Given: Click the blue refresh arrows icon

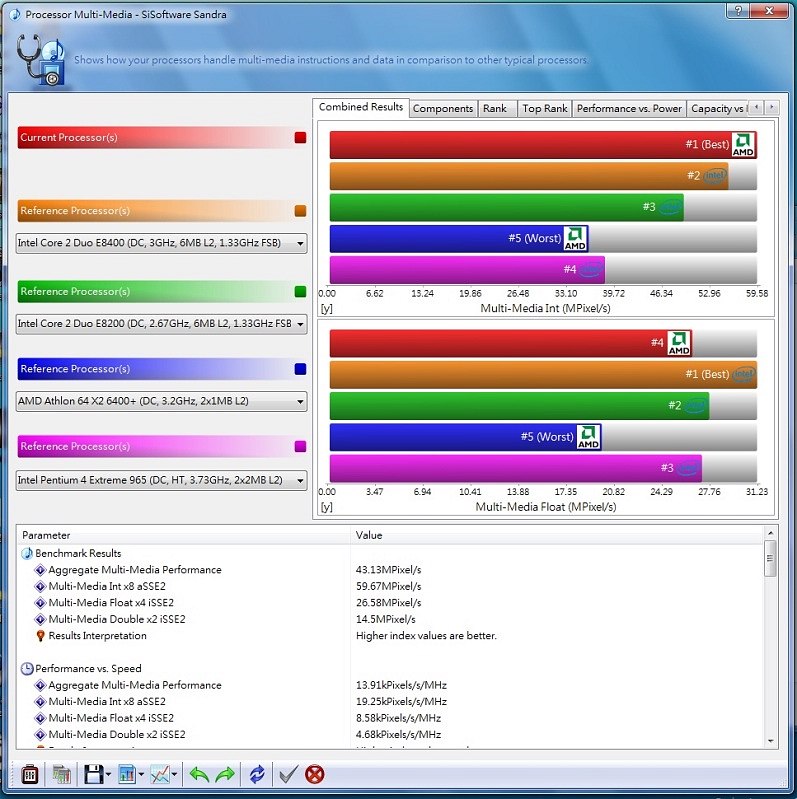Looking at the screenshot, I should click(257, 774).
